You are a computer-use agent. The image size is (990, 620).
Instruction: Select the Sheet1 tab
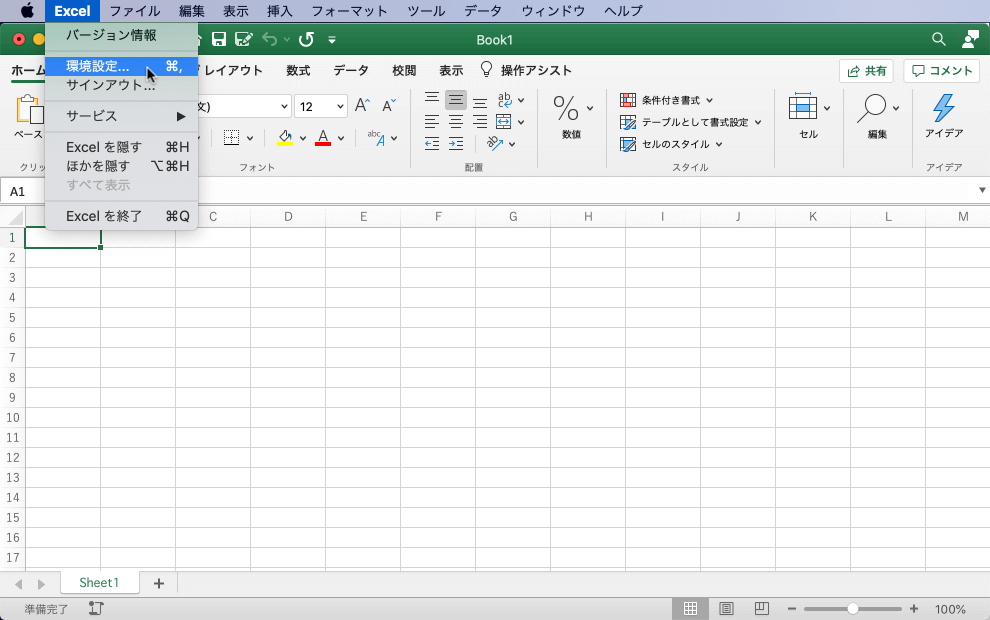click(99, 583)
